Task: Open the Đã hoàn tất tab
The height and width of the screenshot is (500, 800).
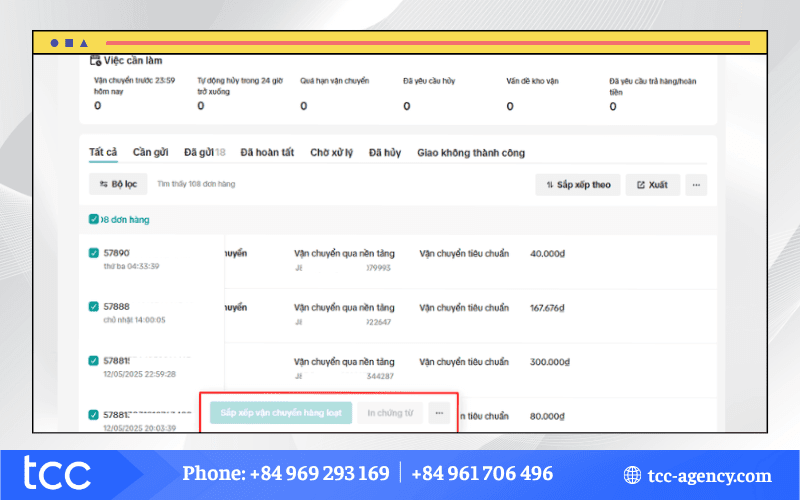Action: 267,152
